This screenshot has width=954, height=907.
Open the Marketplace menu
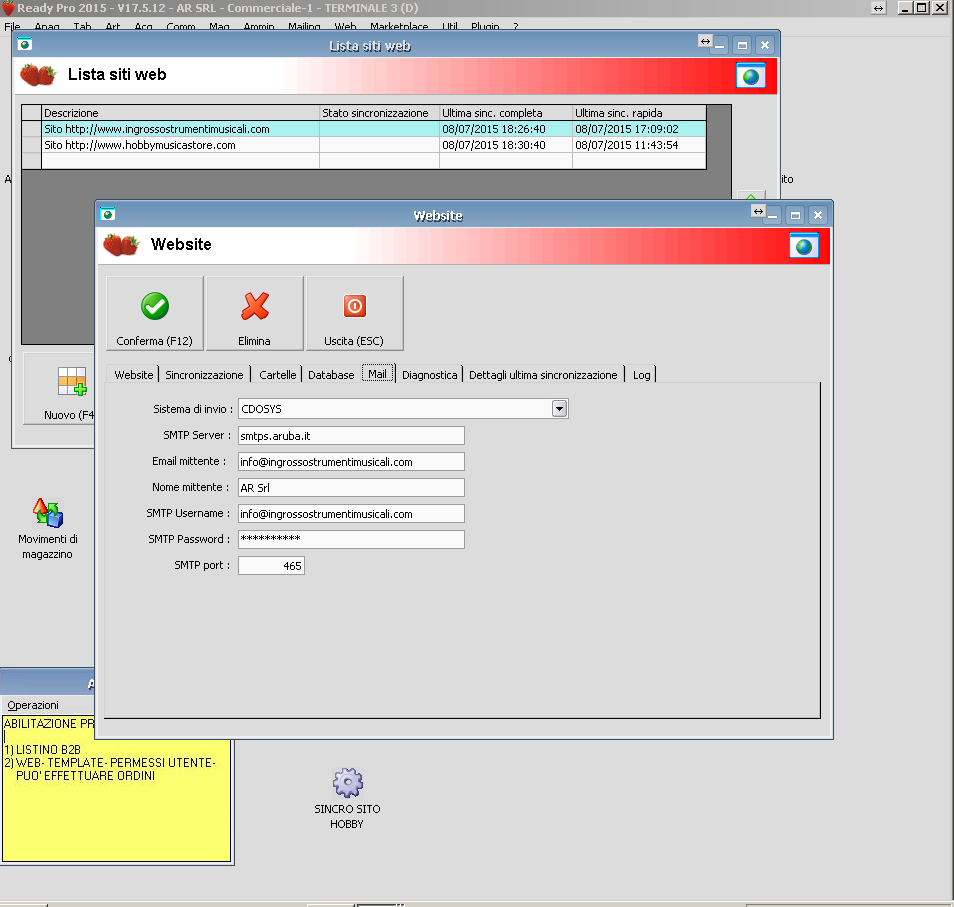(399, 26)
